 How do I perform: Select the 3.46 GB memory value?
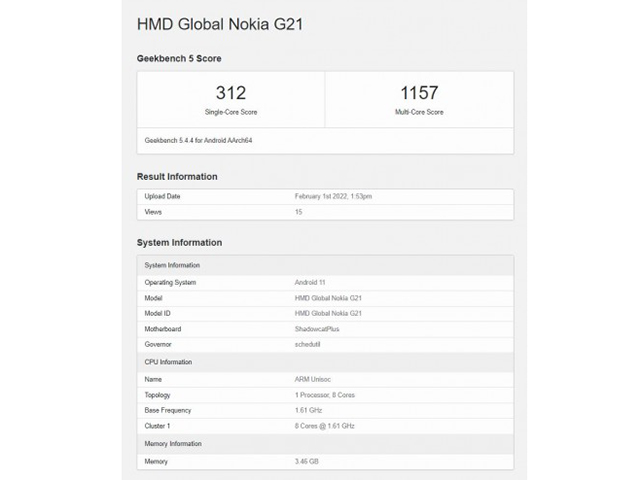(307, 462)
